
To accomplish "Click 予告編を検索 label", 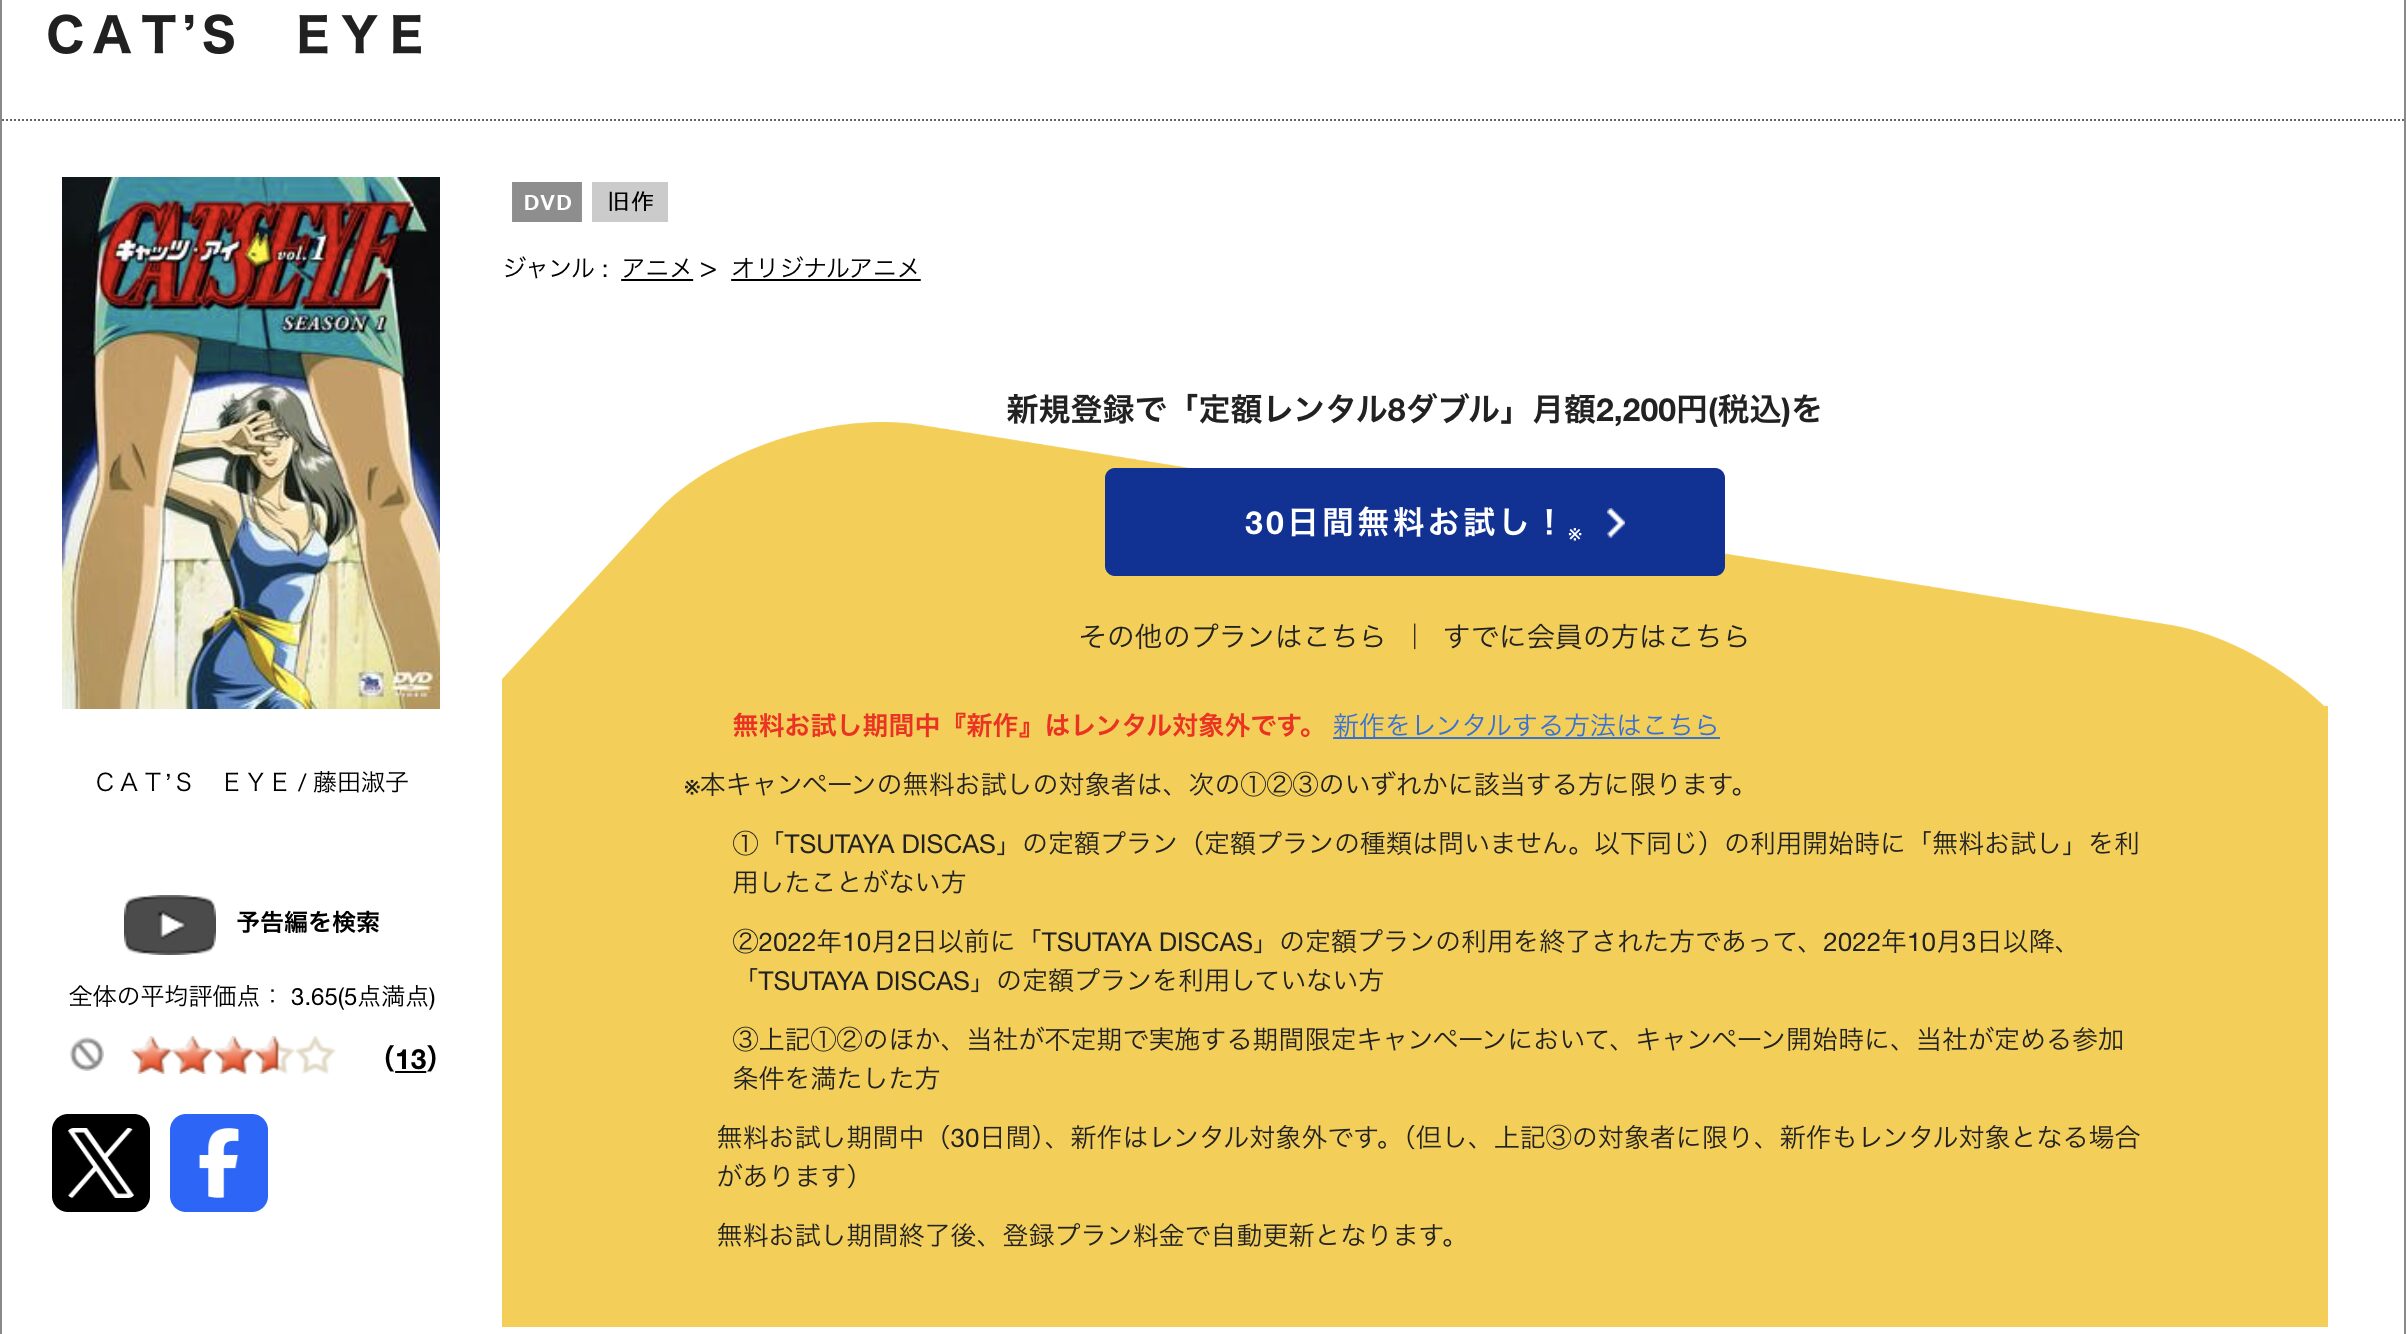I will point(308,922).
